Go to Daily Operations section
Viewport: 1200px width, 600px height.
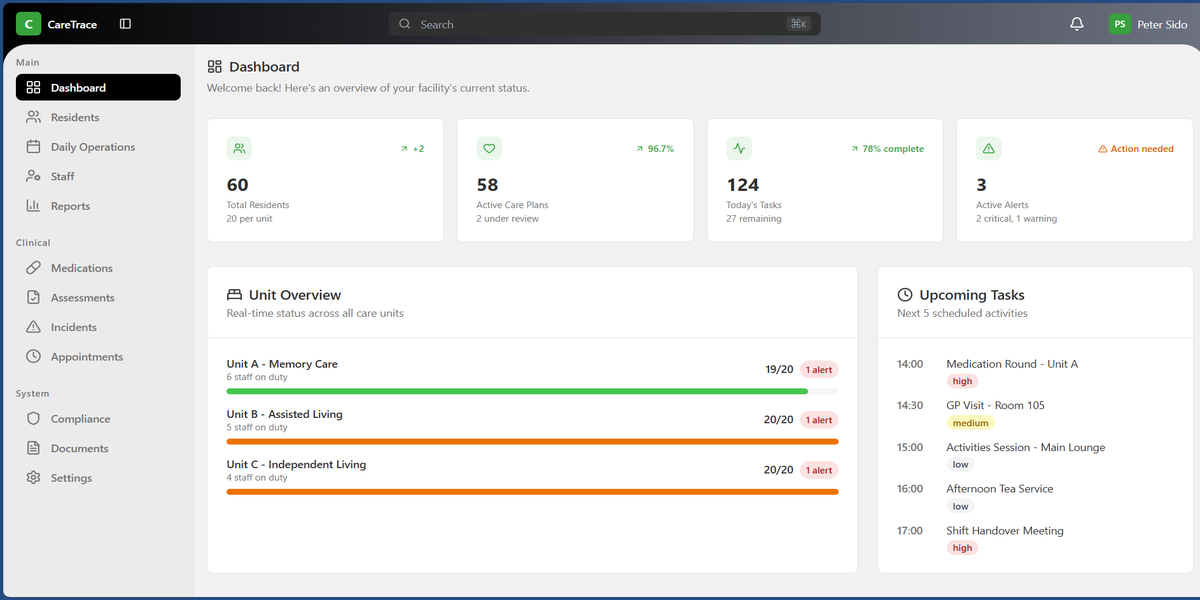92,147
